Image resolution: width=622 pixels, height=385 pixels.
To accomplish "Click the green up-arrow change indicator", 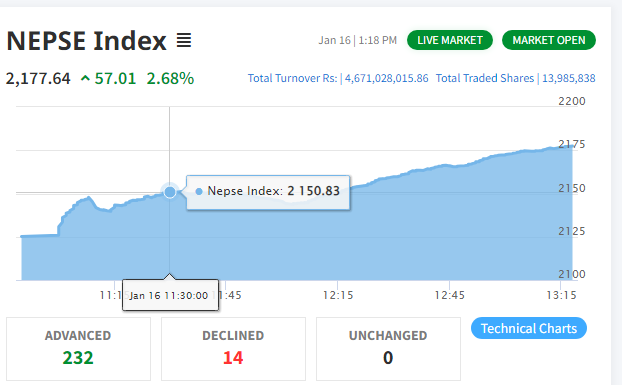I will pos(85,79).
